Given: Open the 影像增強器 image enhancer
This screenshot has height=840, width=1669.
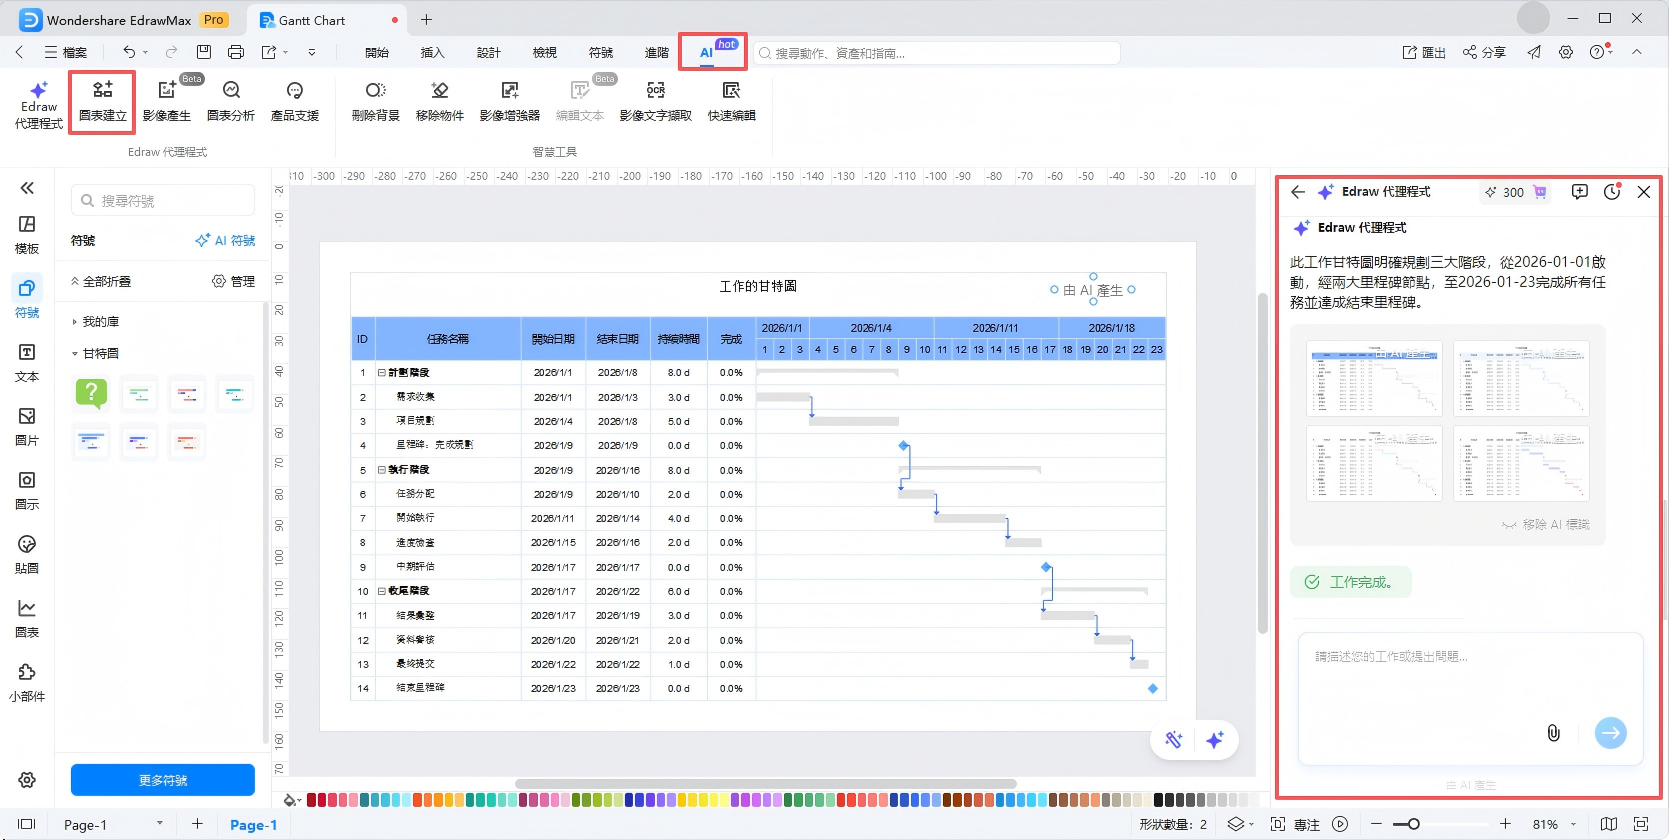Looking at the screenshot, I should pos(510,102).
